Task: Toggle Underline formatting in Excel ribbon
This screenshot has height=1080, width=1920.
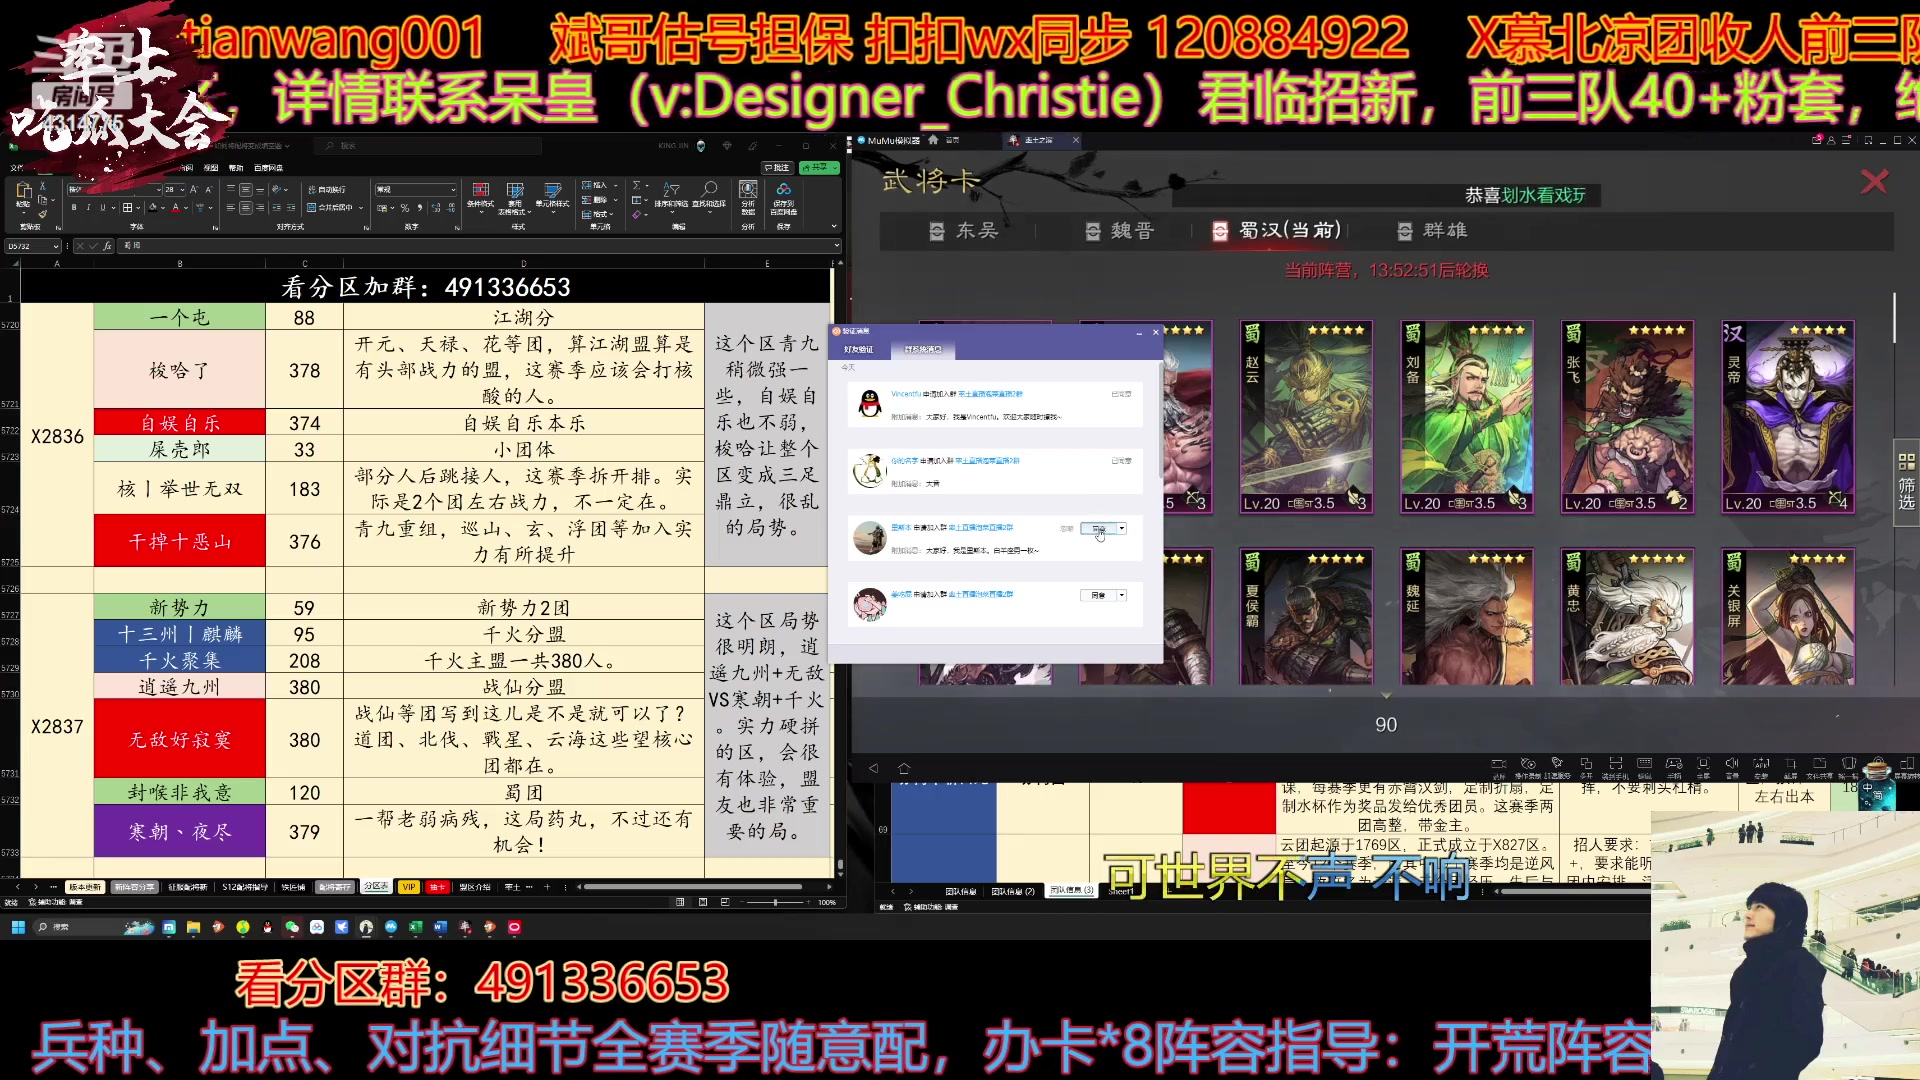Action: [x=102, y=207]
